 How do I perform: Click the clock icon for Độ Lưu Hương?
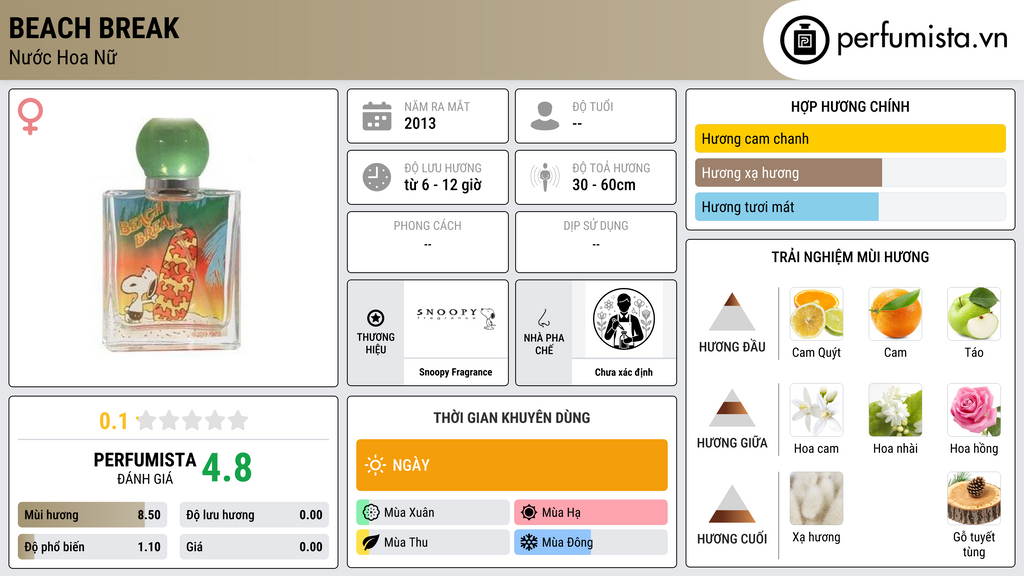[377, 177]
